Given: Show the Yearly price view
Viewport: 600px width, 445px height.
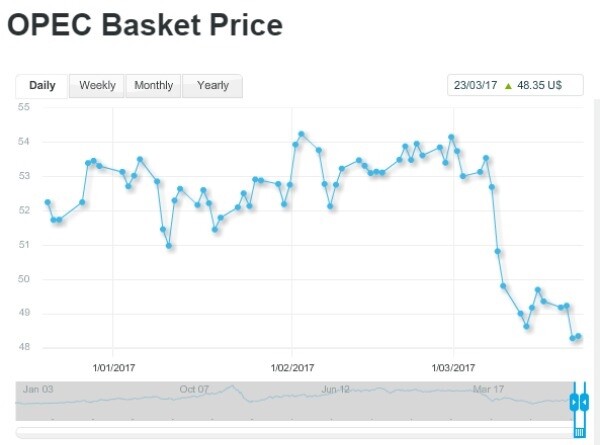Looking at the screenshot, I should pos(212,86).
